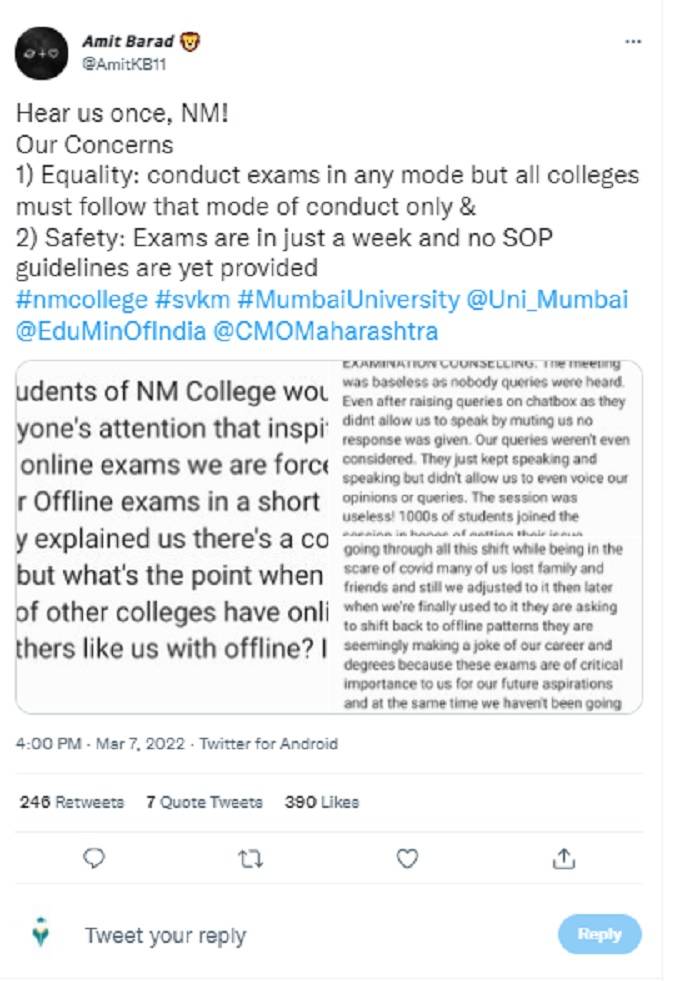Viewport: 675px width, 981px height.
Task: Click your own avatar beside reply box
Action: click(x=41, y=934)
